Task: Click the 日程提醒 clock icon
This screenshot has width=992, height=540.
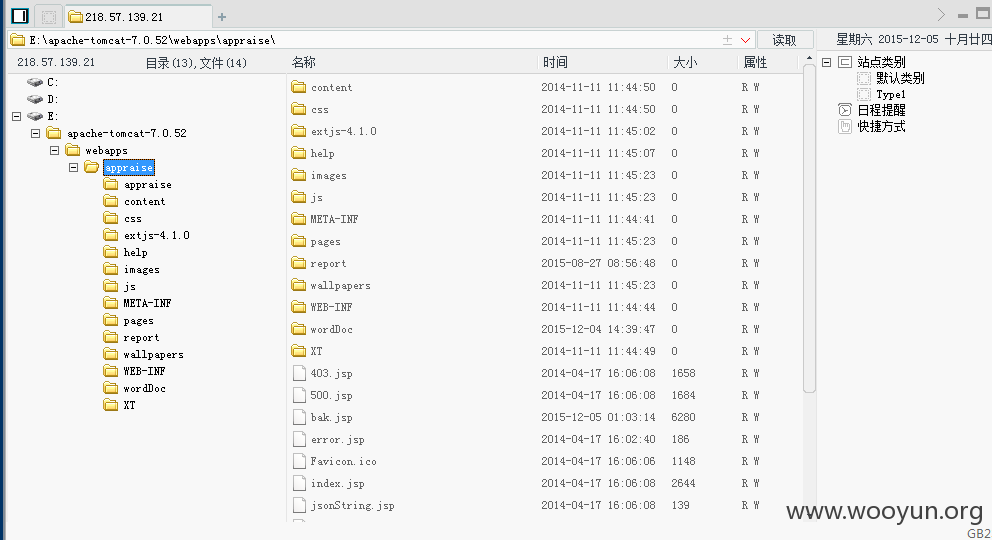Action: pyautogui.click(x=845, y=109)
